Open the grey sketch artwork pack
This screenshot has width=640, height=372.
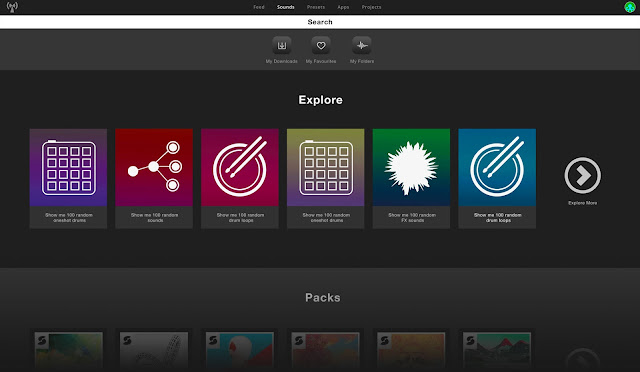point(154,350)
